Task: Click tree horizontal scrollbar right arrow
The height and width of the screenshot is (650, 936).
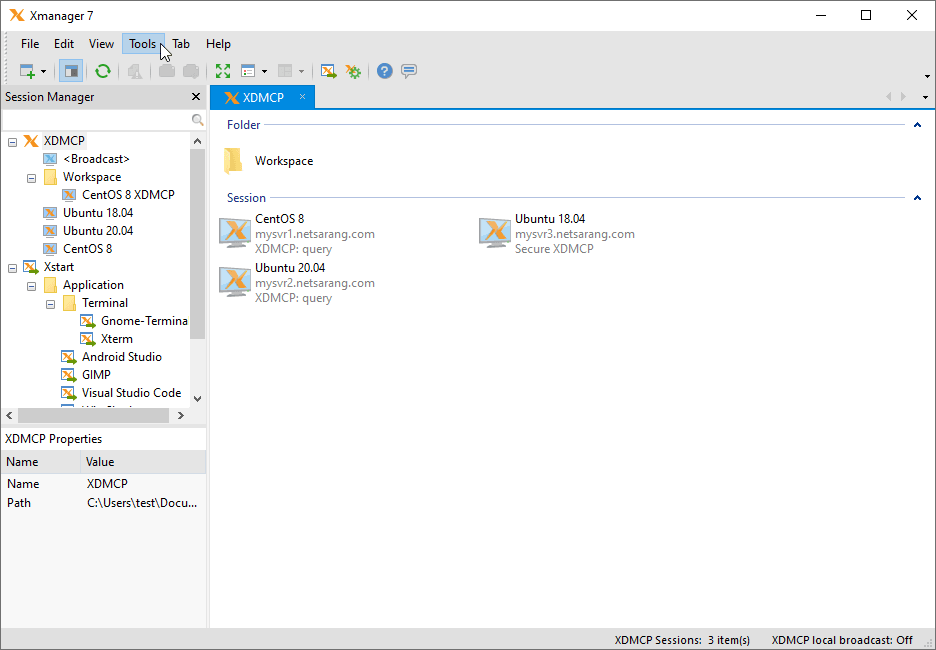Action: click(180, 415)
